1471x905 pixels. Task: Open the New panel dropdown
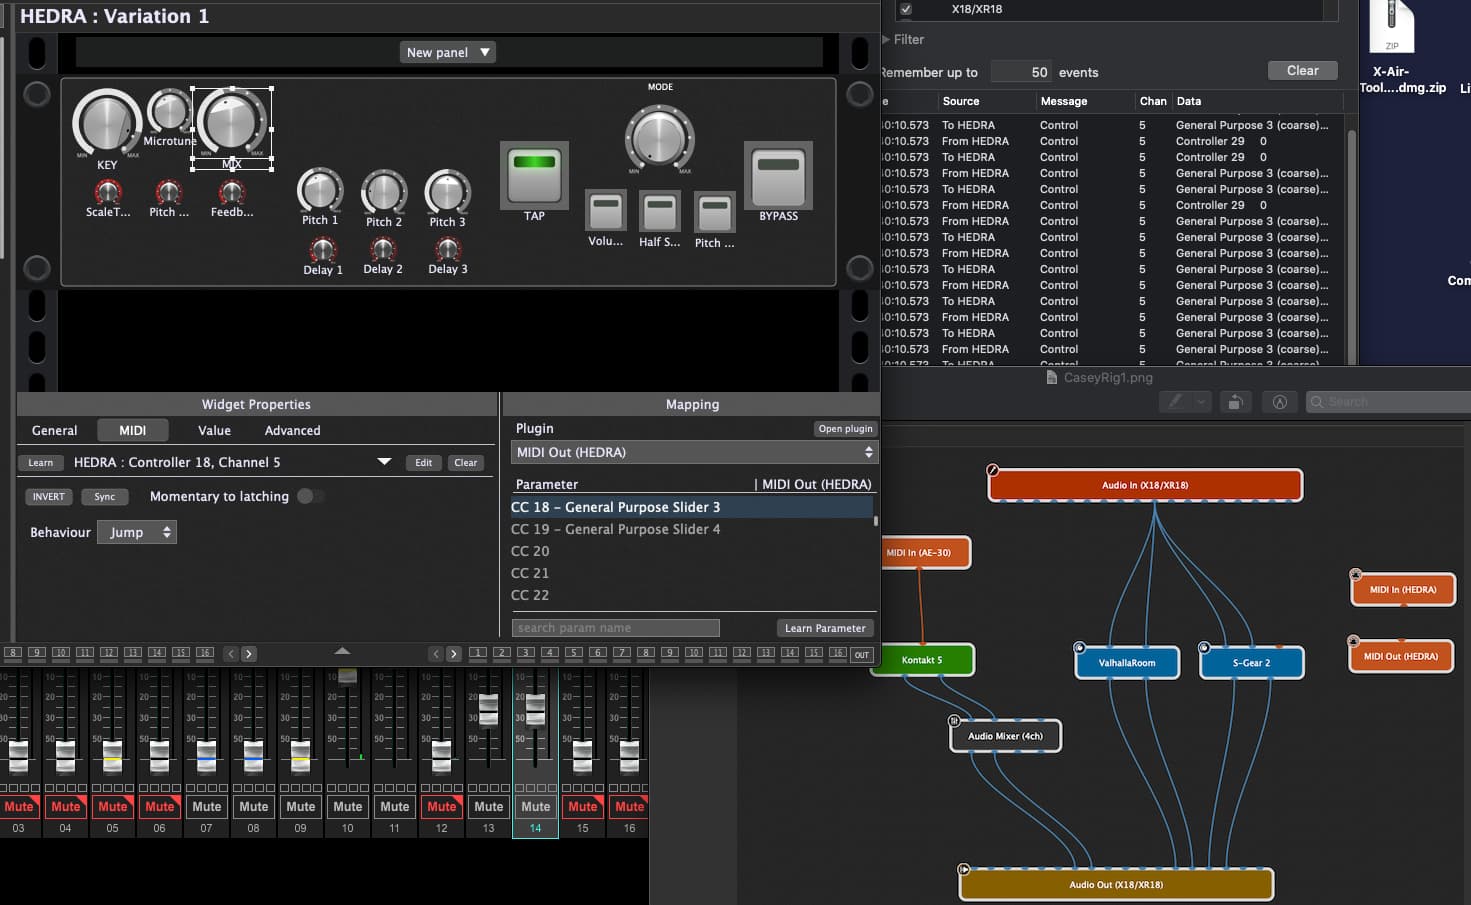click(x=448, y=52)
